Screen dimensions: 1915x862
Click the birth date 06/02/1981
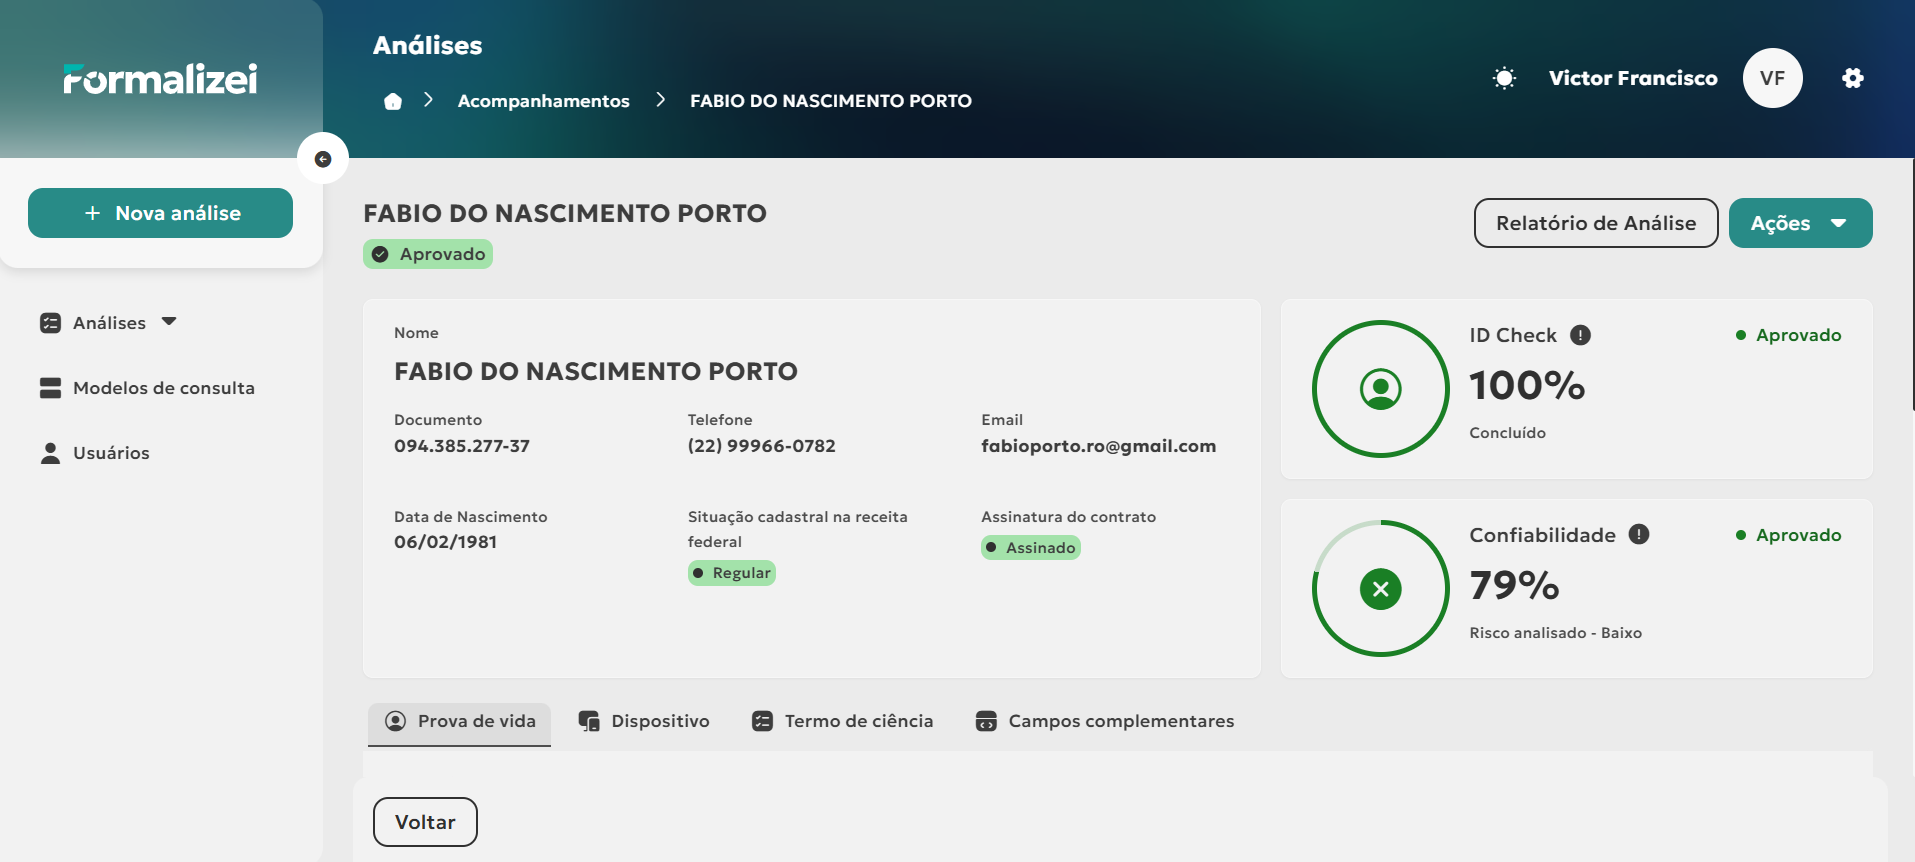pyautogui.click(x=446, y=542)
